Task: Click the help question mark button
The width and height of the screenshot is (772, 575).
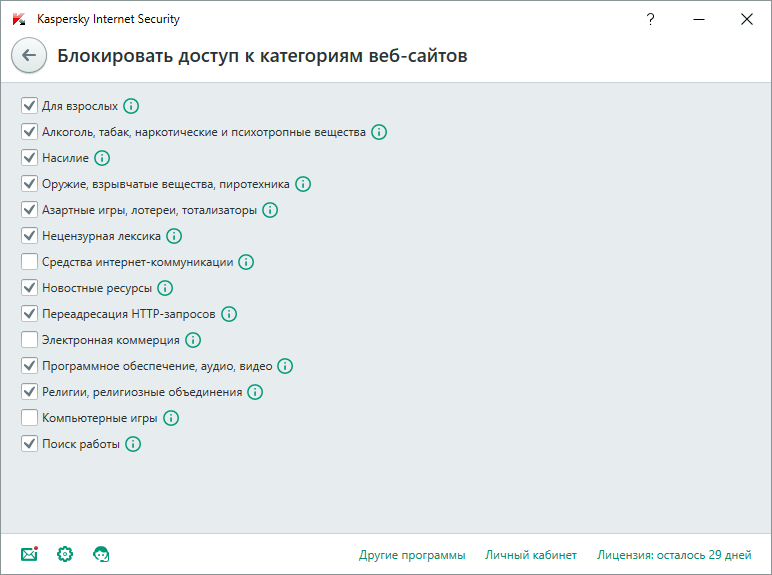Action: click(651, 19)
